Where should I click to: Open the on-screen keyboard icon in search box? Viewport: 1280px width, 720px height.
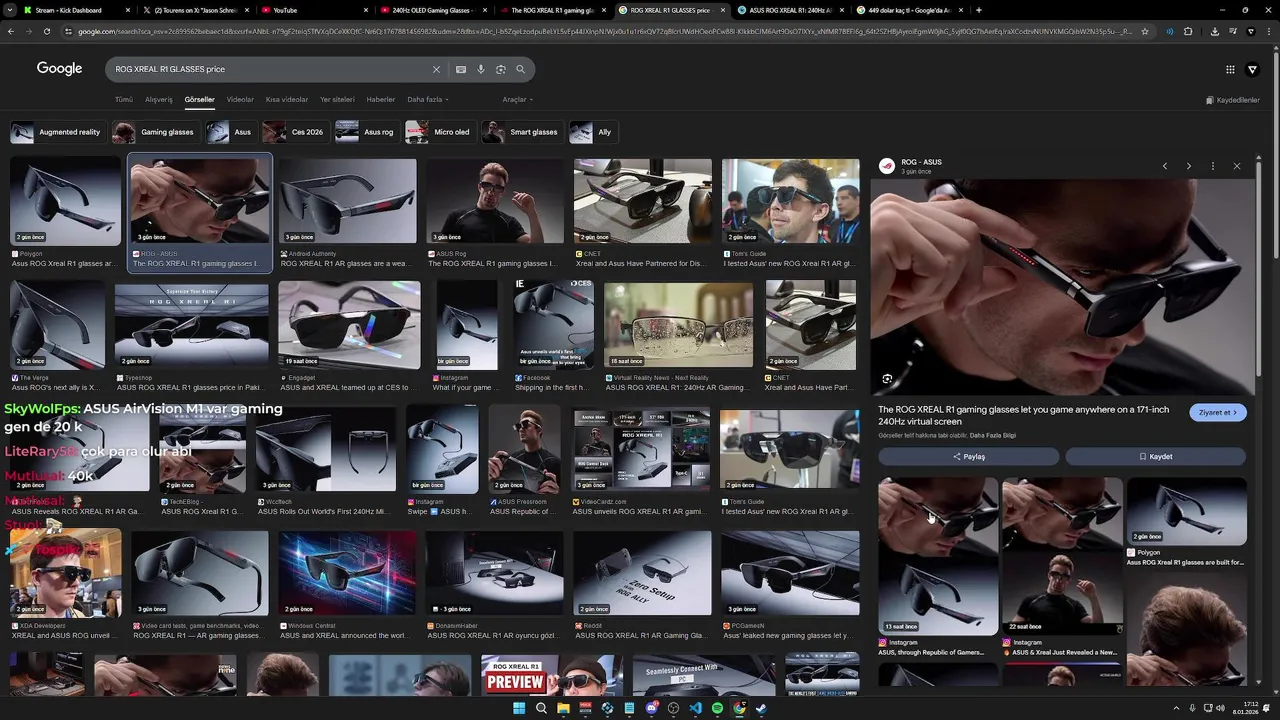(x=461, y=70)
